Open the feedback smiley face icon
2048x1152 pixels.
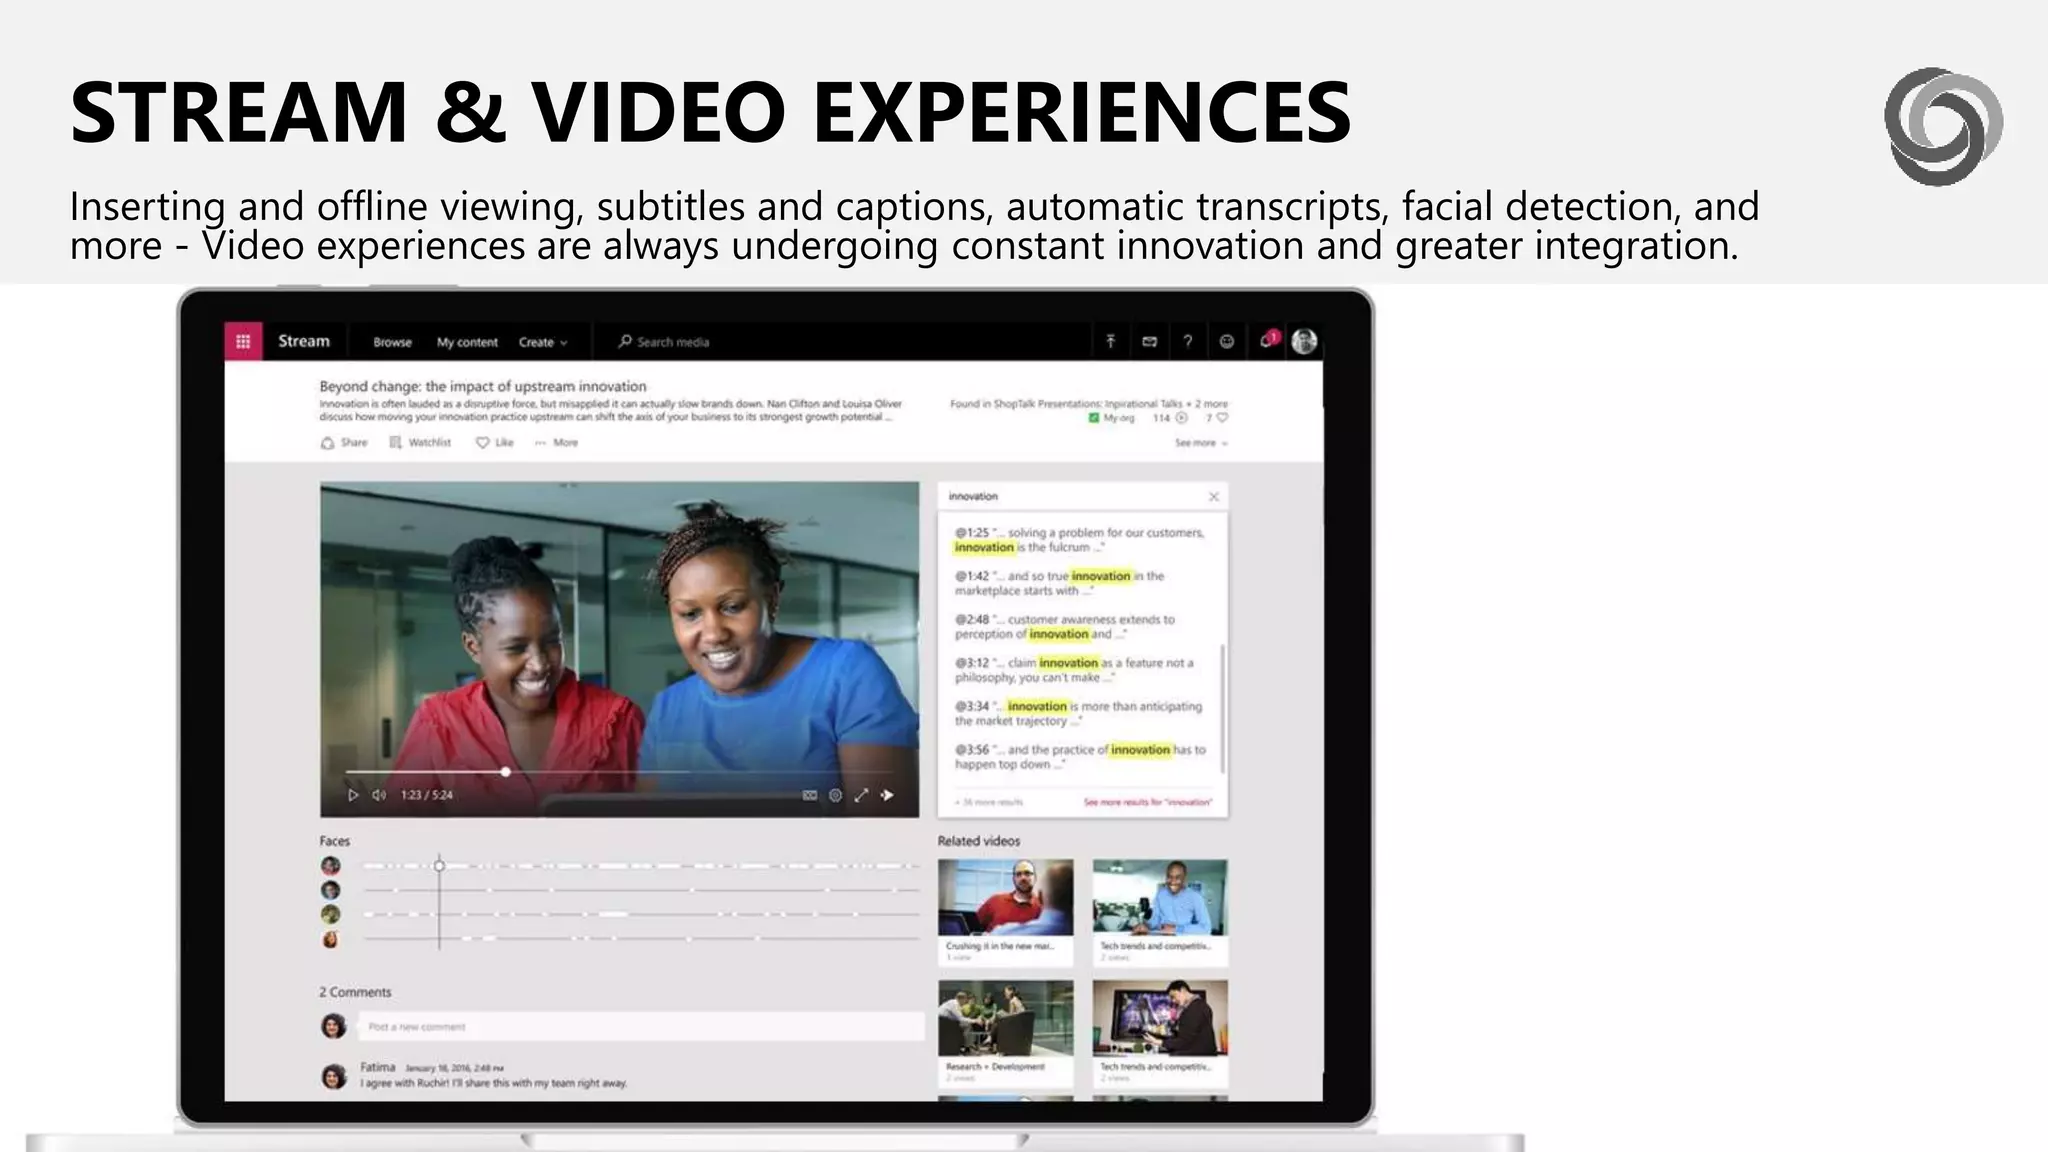1227,341
